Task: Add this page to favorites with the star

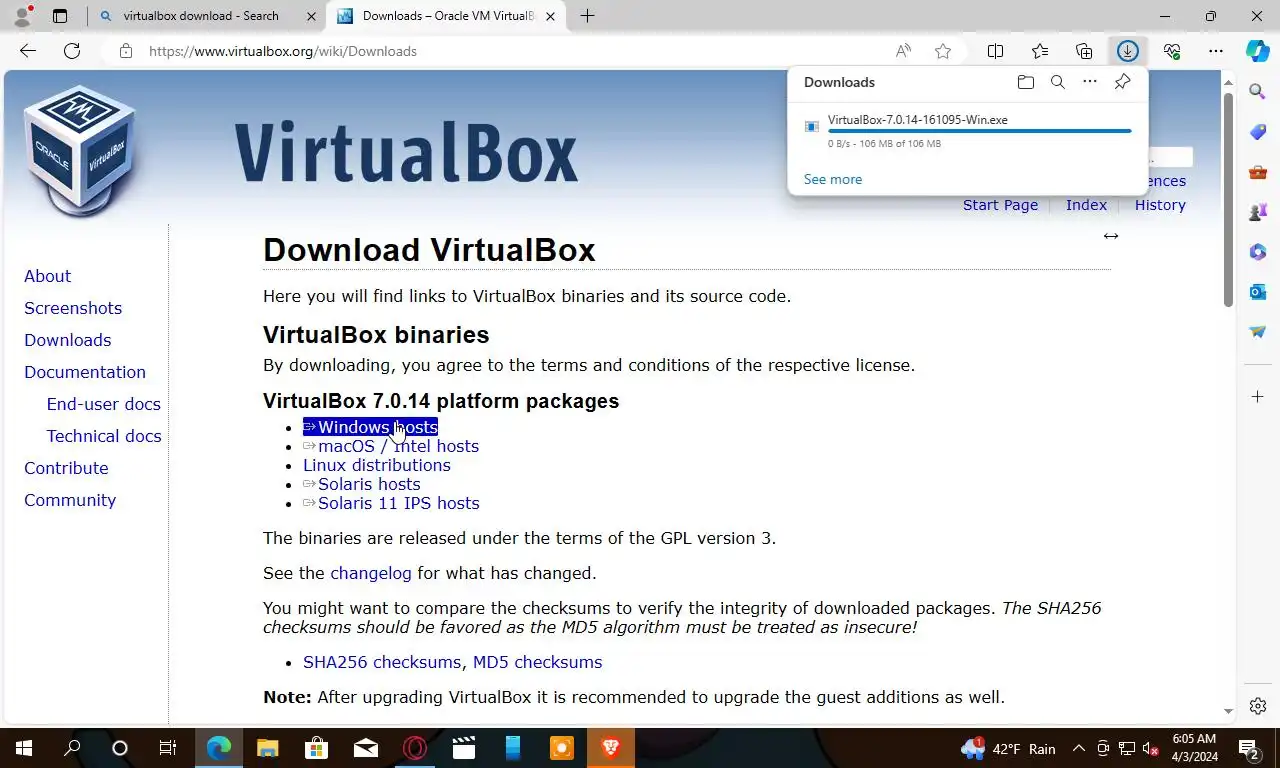Action: (x=942, y=51)
